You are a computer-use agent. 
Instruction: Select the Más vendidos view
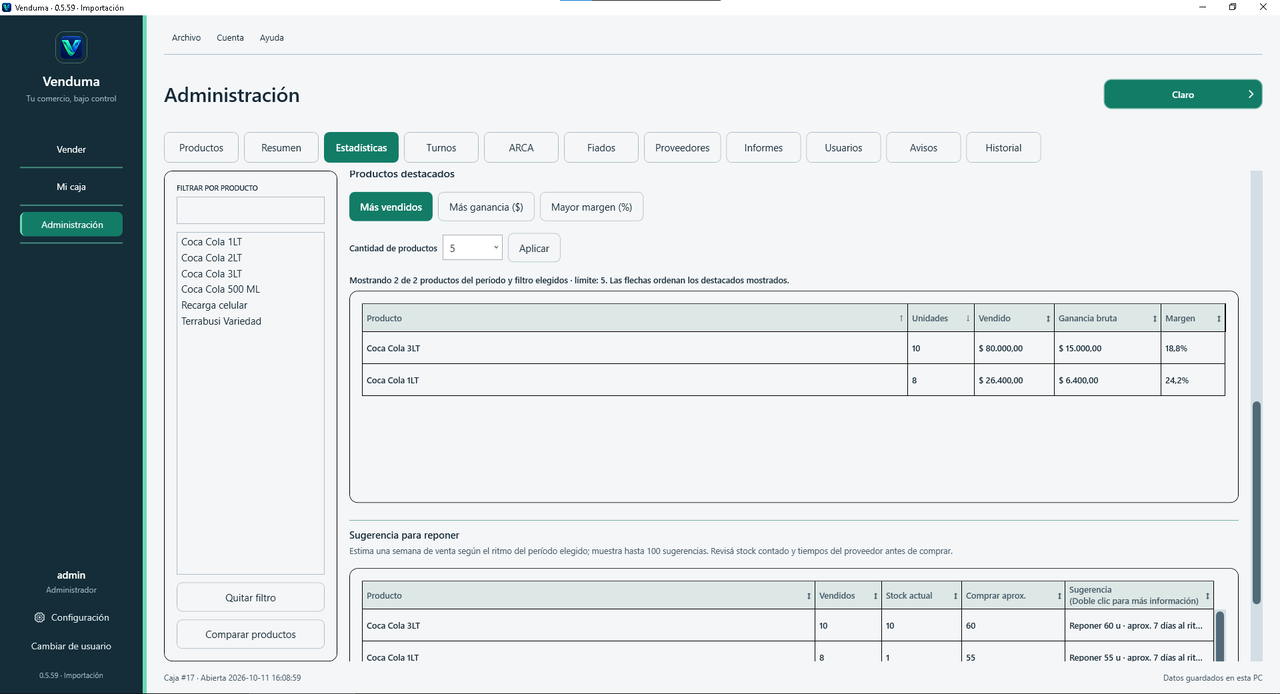click(x=391, y=207)
